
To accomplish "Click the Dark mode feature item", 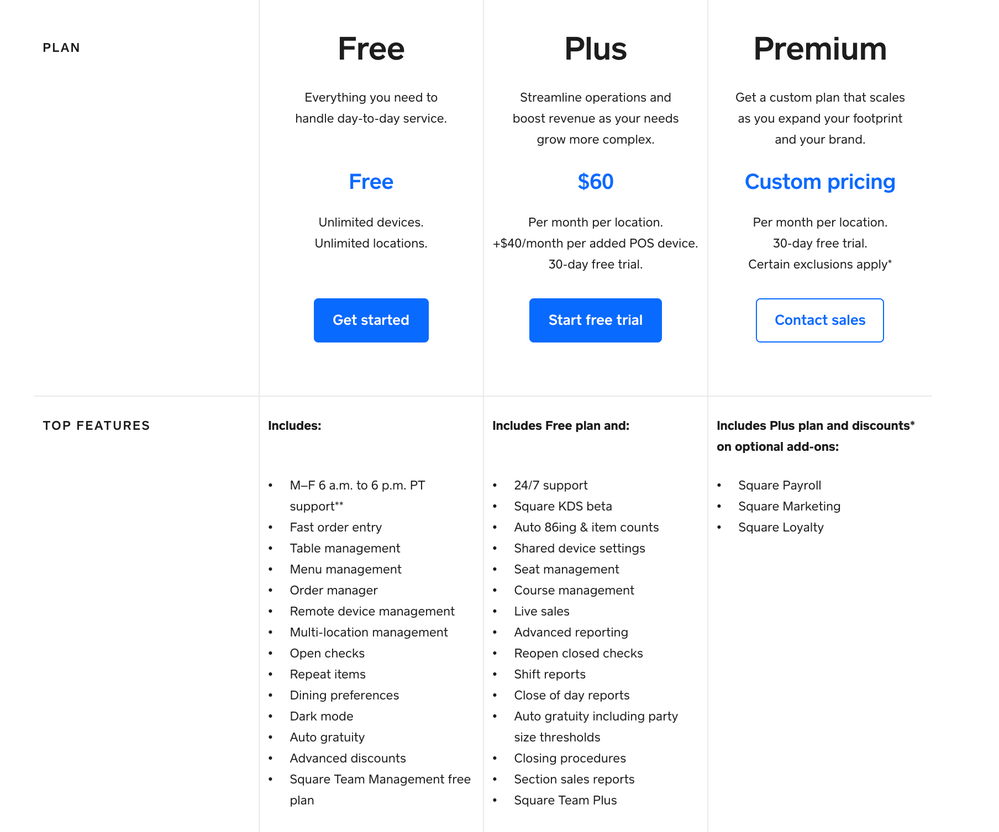I will (321, 716).
